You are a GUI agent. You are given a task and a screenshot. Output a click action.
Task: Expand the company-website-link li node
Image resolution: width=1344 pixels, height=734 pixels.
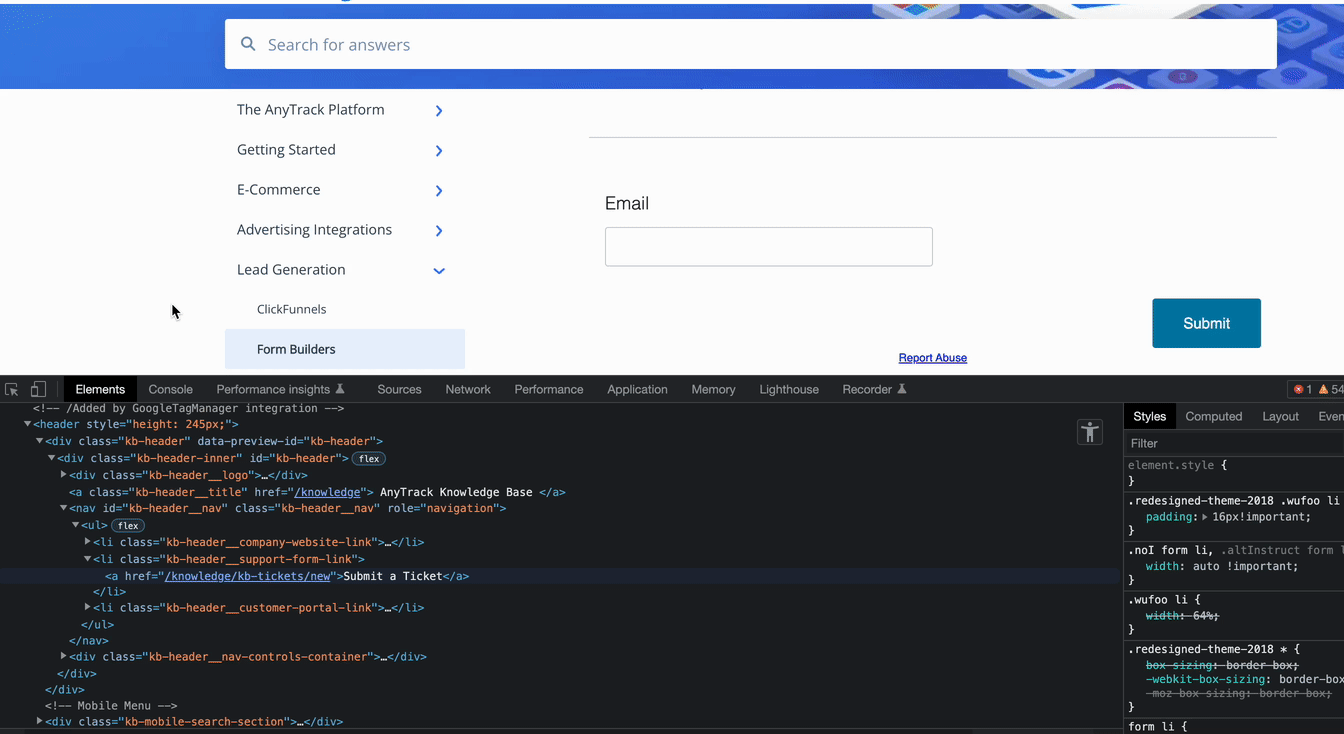[88, 542]
